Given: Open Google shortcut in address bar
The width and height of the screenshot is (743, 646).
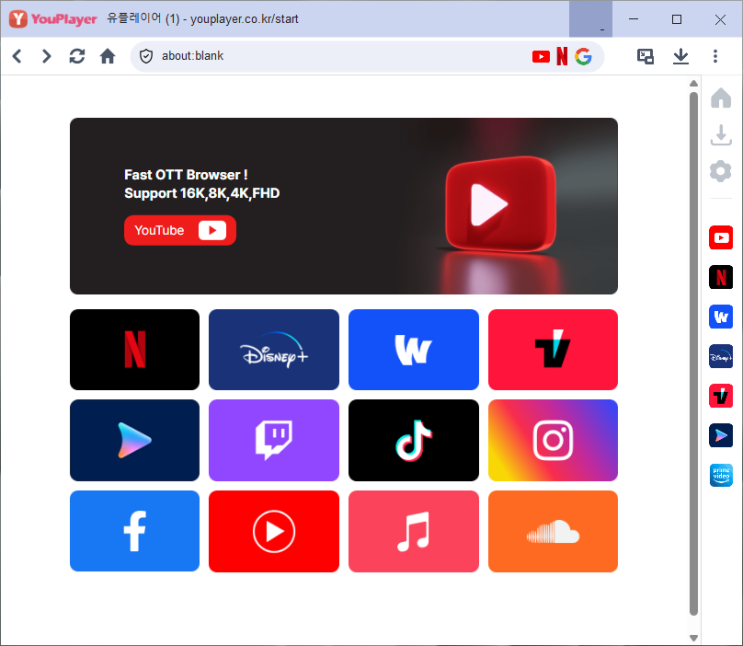Looking at the screenshot, I should pos(583,56).
